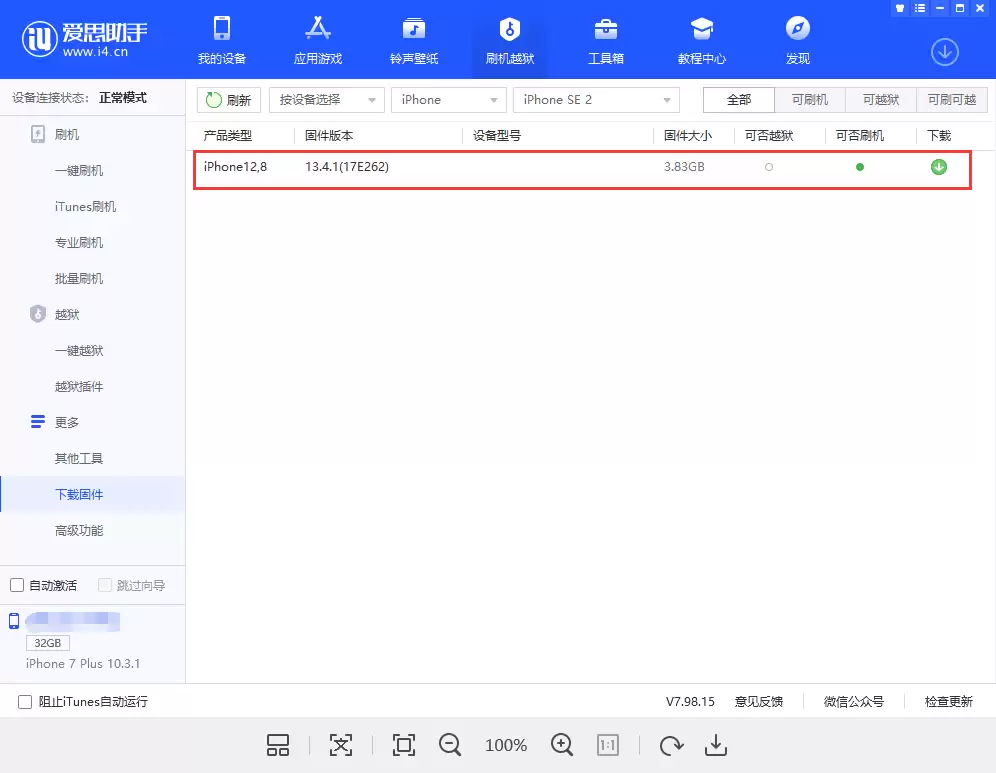Click the iPhone12,8 product cell
This screenshot has height=773, width=996.
pyautogui.click(x=235, y=166)
